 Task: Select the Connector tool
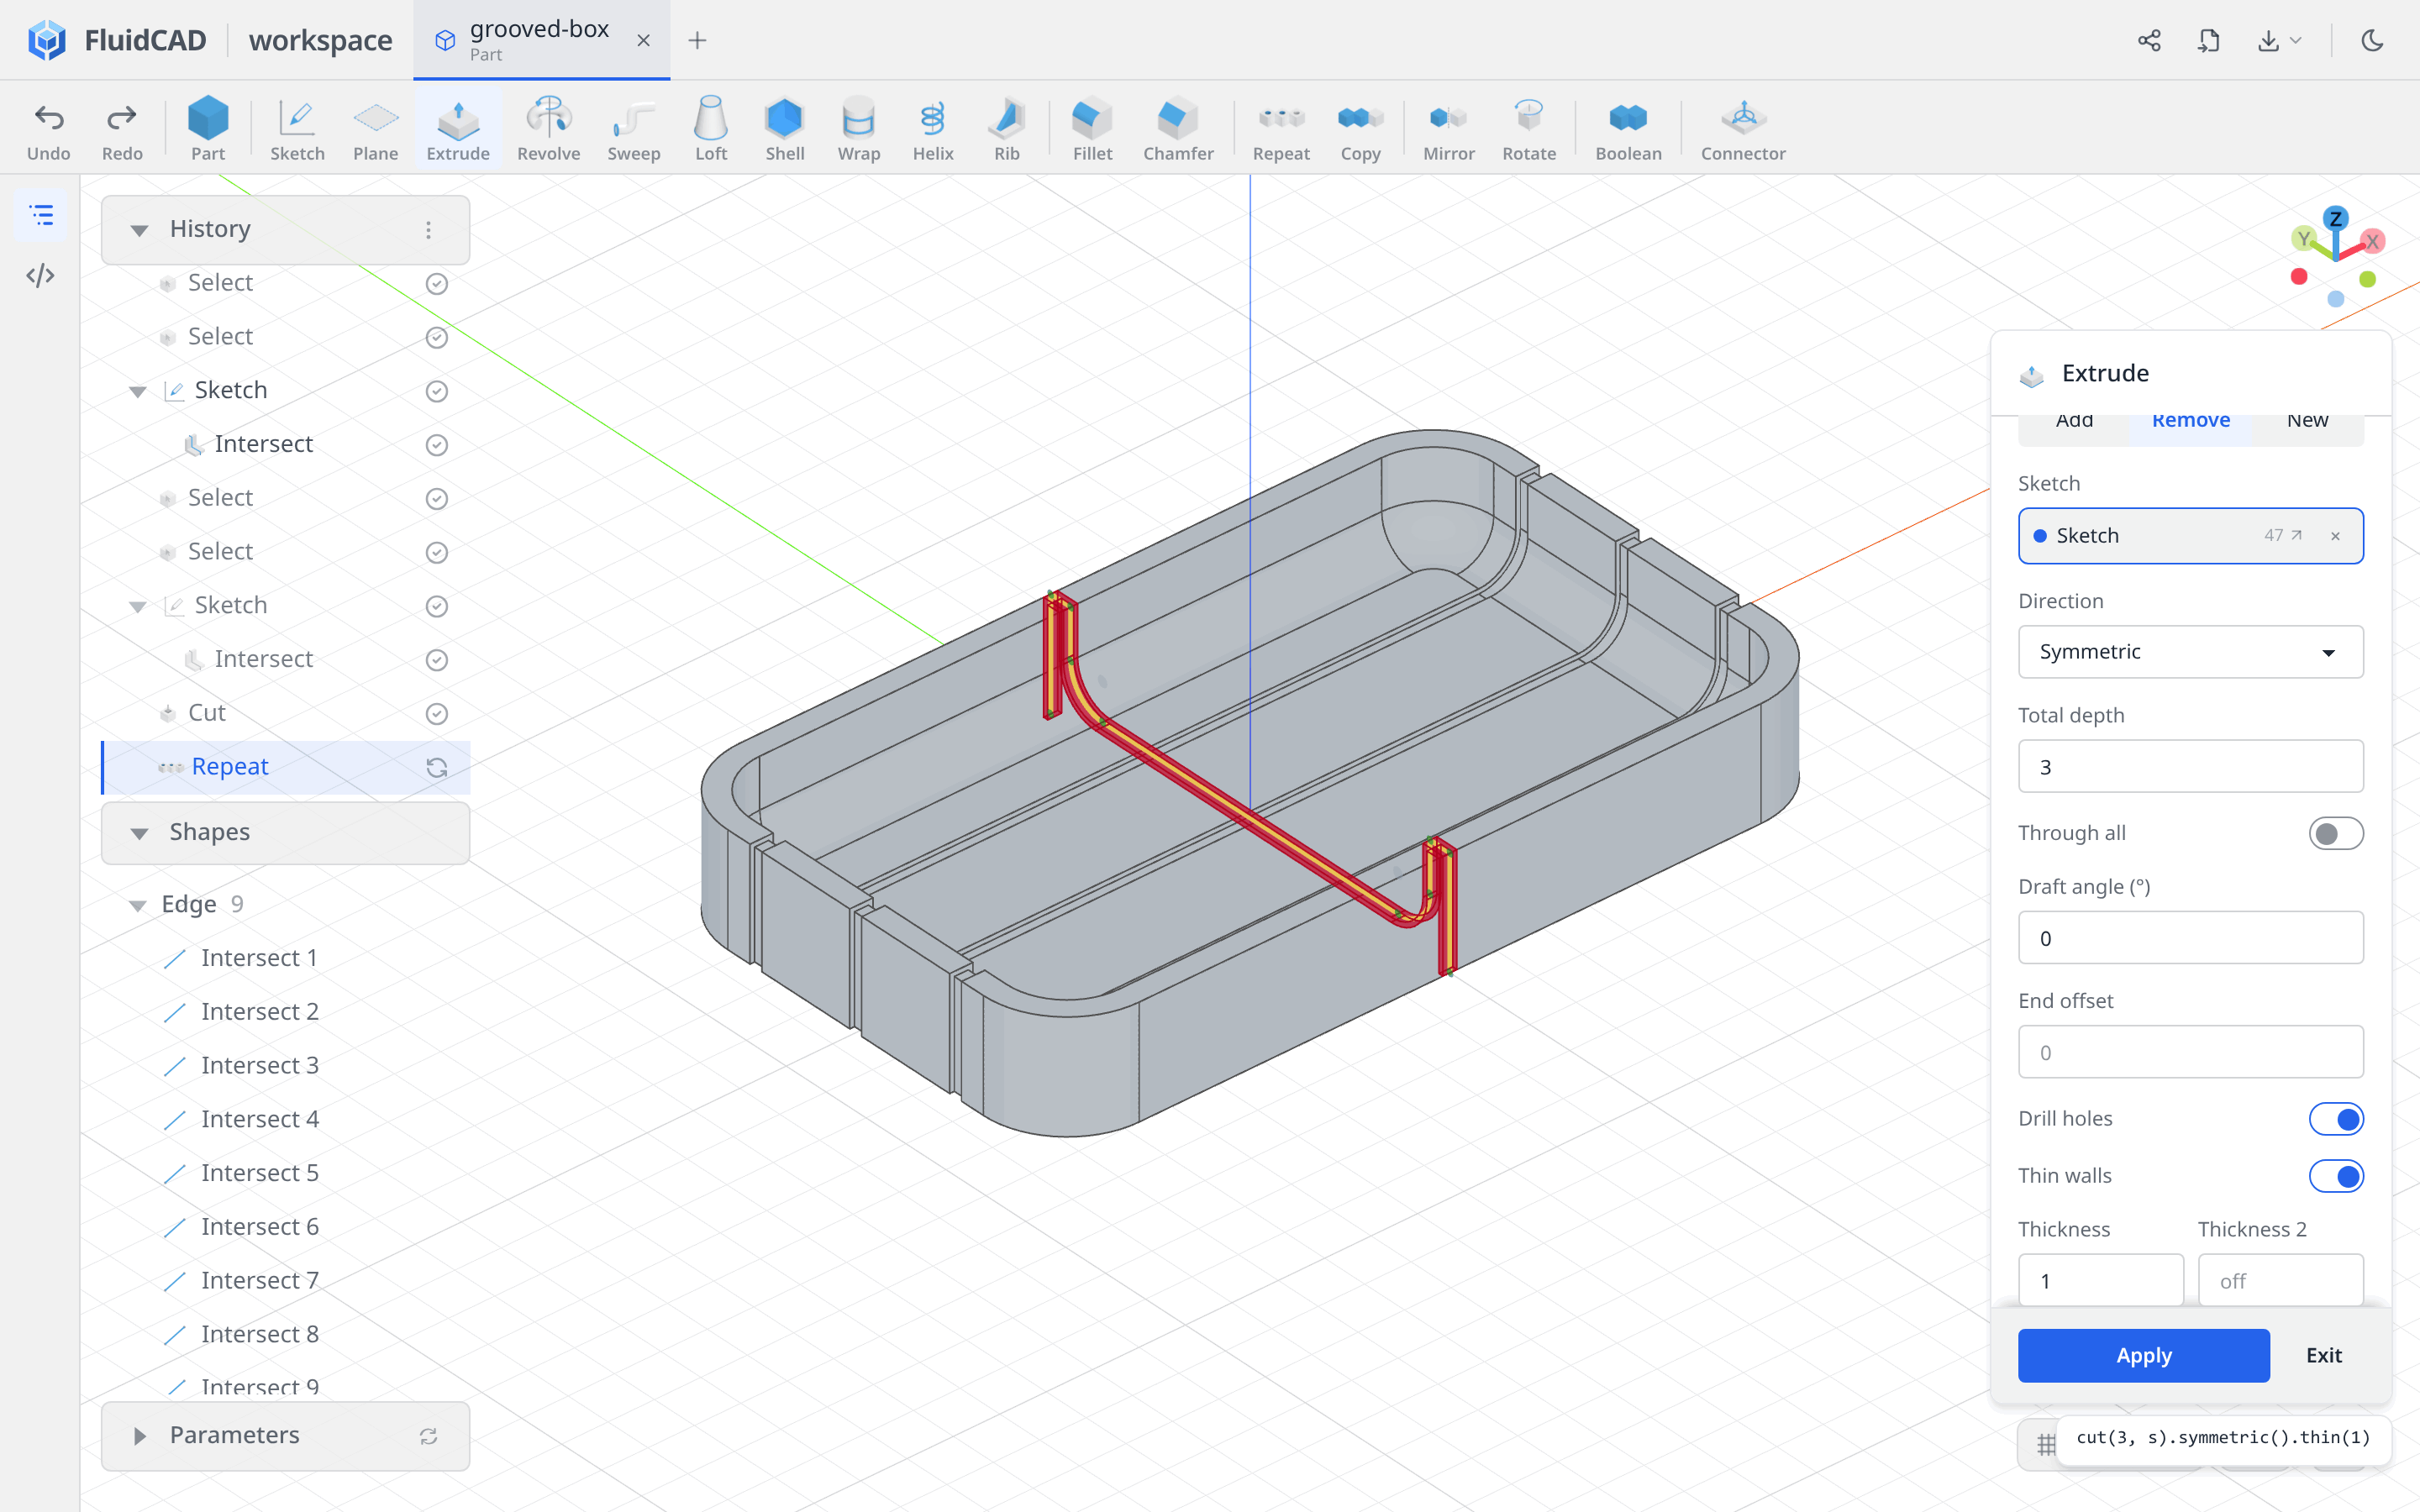[x=1743, y=129]
